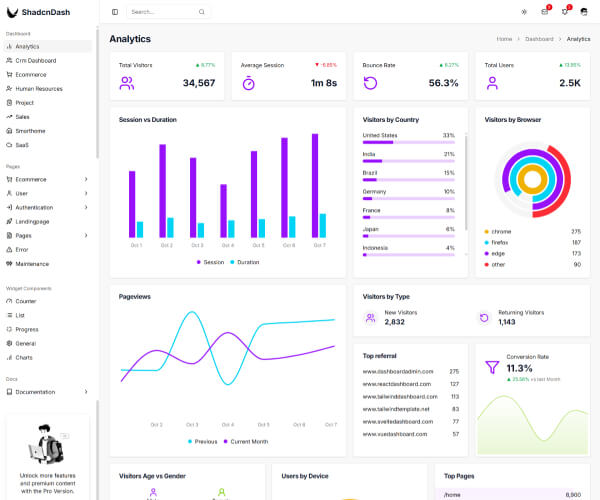The image size is (600, 500).
Task: Open the mail inbox icon
Action: pyautogui.click(x=545, y=12)
